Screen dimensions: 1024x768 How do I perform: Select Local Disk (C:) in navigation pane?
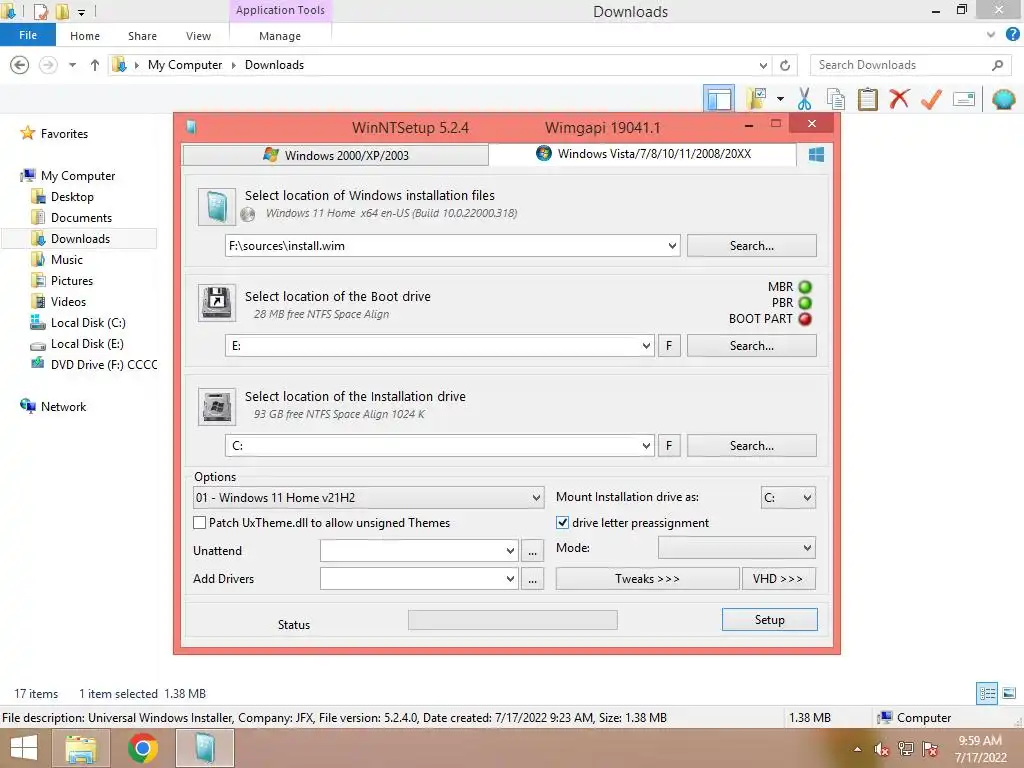tap(88, 323)
